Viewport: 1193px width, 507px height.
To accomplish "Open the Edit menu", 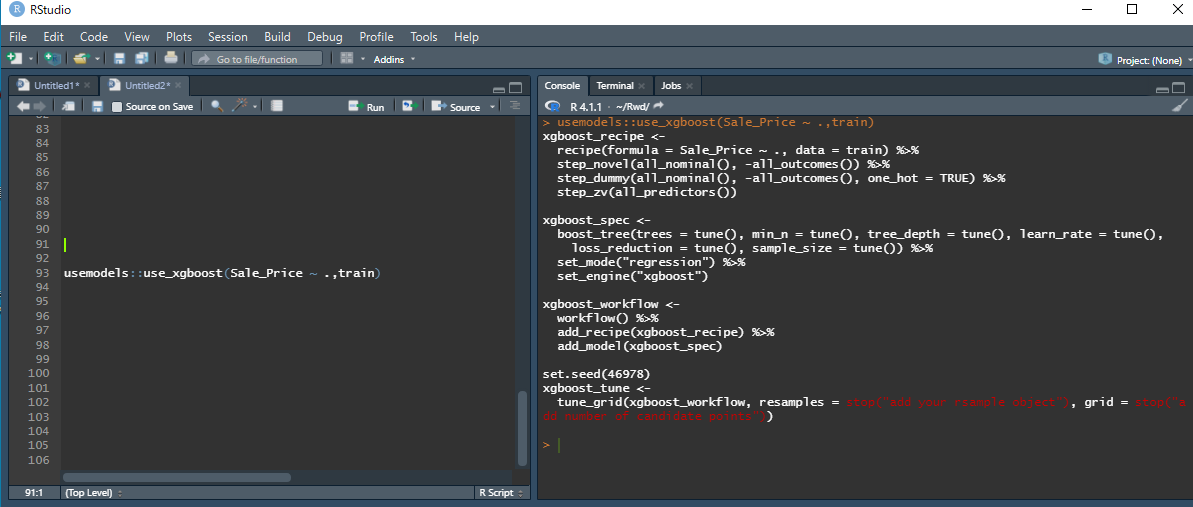I will [x=53, y=37].
